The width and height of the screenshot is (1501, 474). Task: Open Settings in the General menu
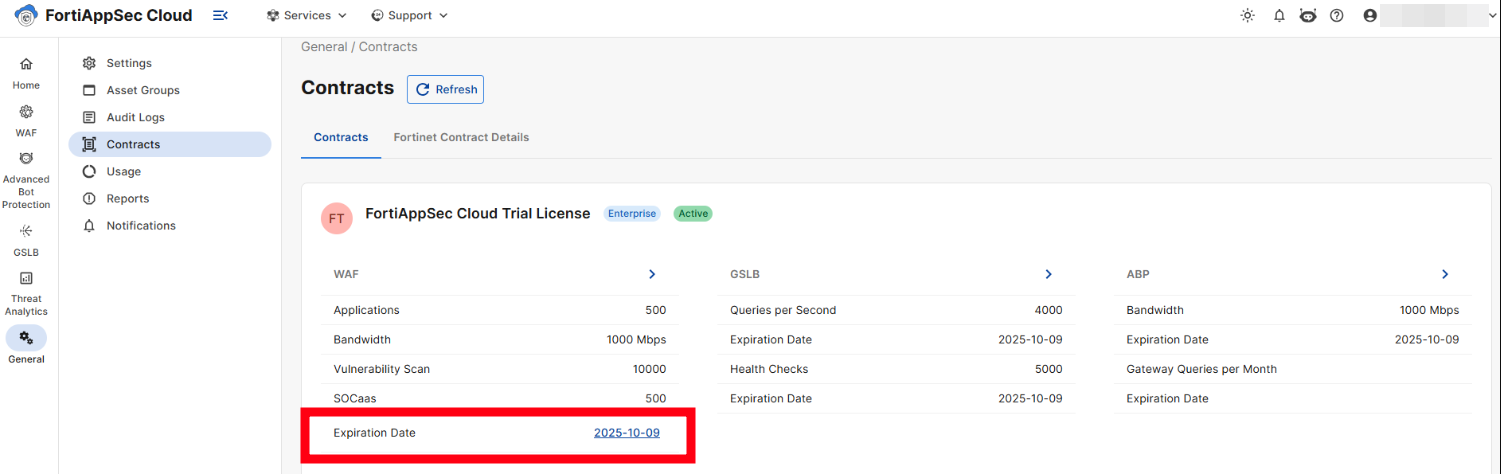pos(170,63)
